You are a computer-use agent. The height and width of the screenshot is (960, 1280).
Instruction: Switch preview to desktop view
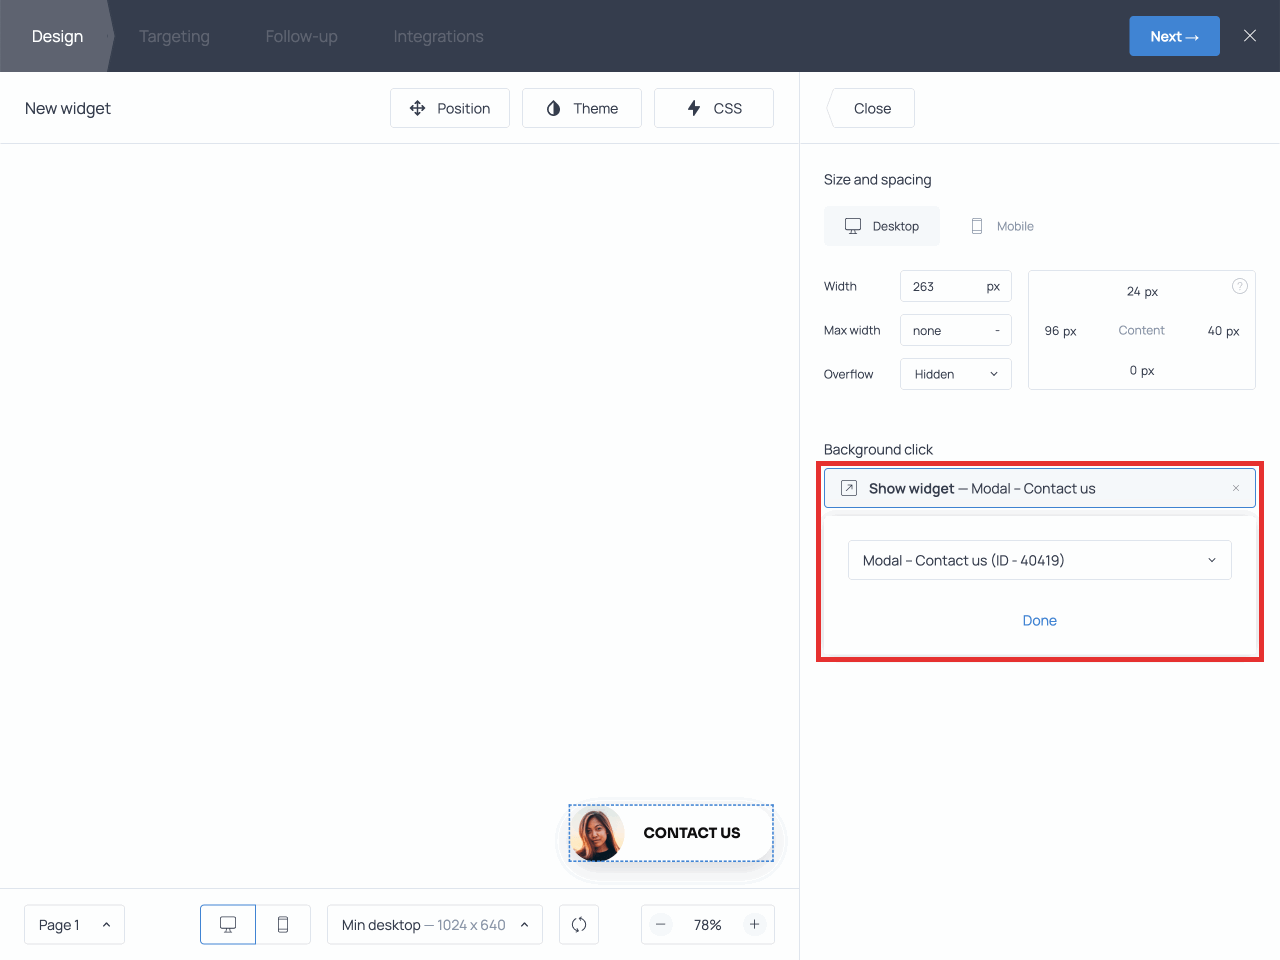coord(228,925)
